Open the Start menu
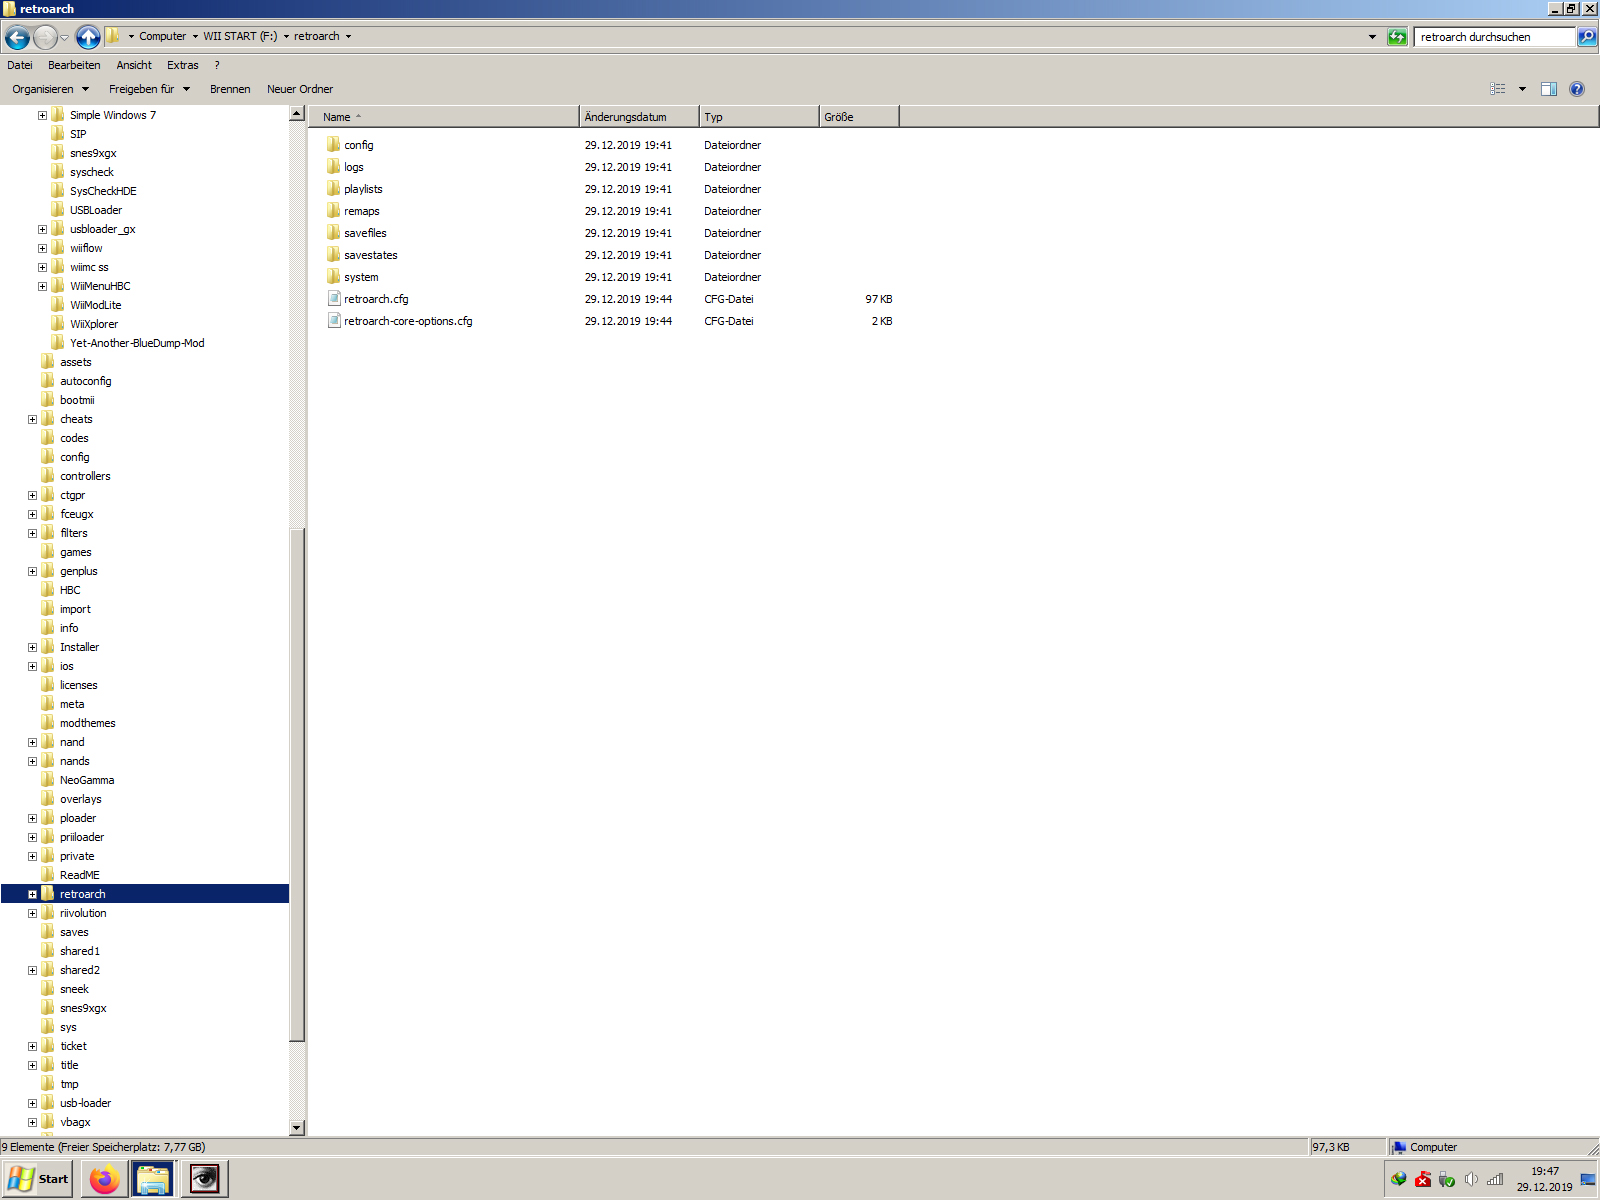The height and width of the screenshot is (1200, 1600). coord(38,1179)
